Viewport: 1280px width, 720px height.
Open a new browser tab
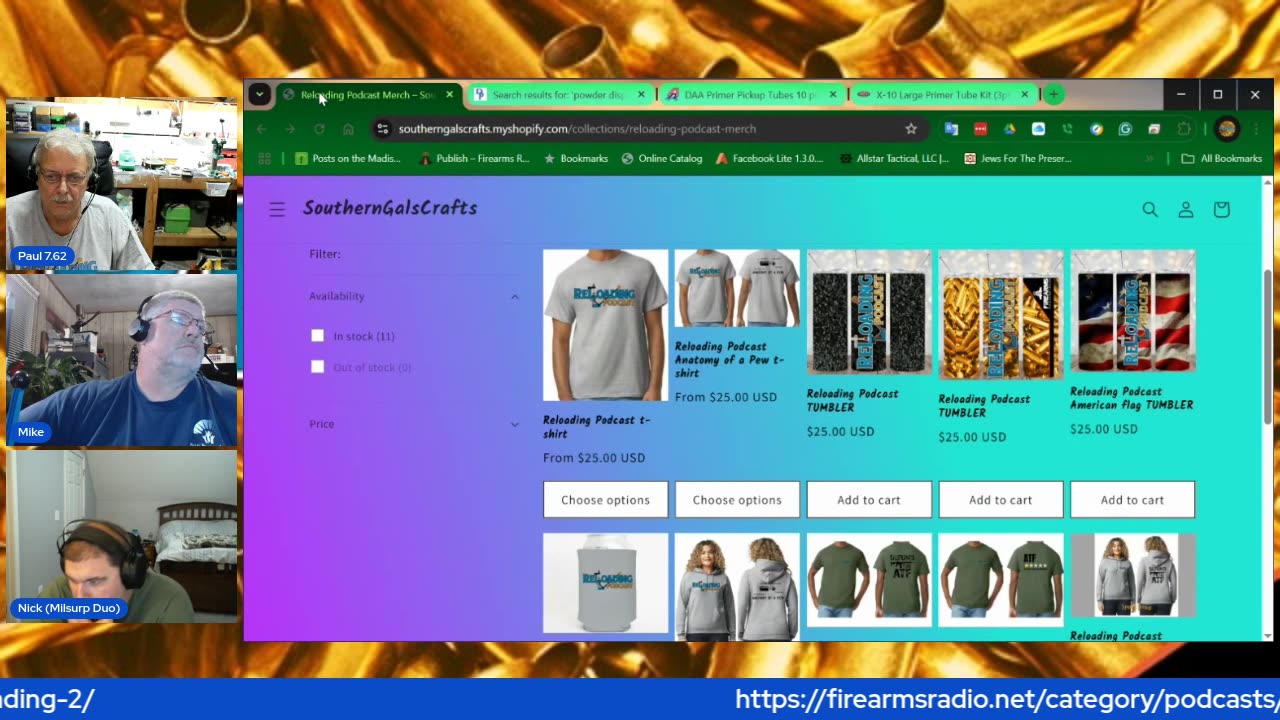pos(1053,95)
